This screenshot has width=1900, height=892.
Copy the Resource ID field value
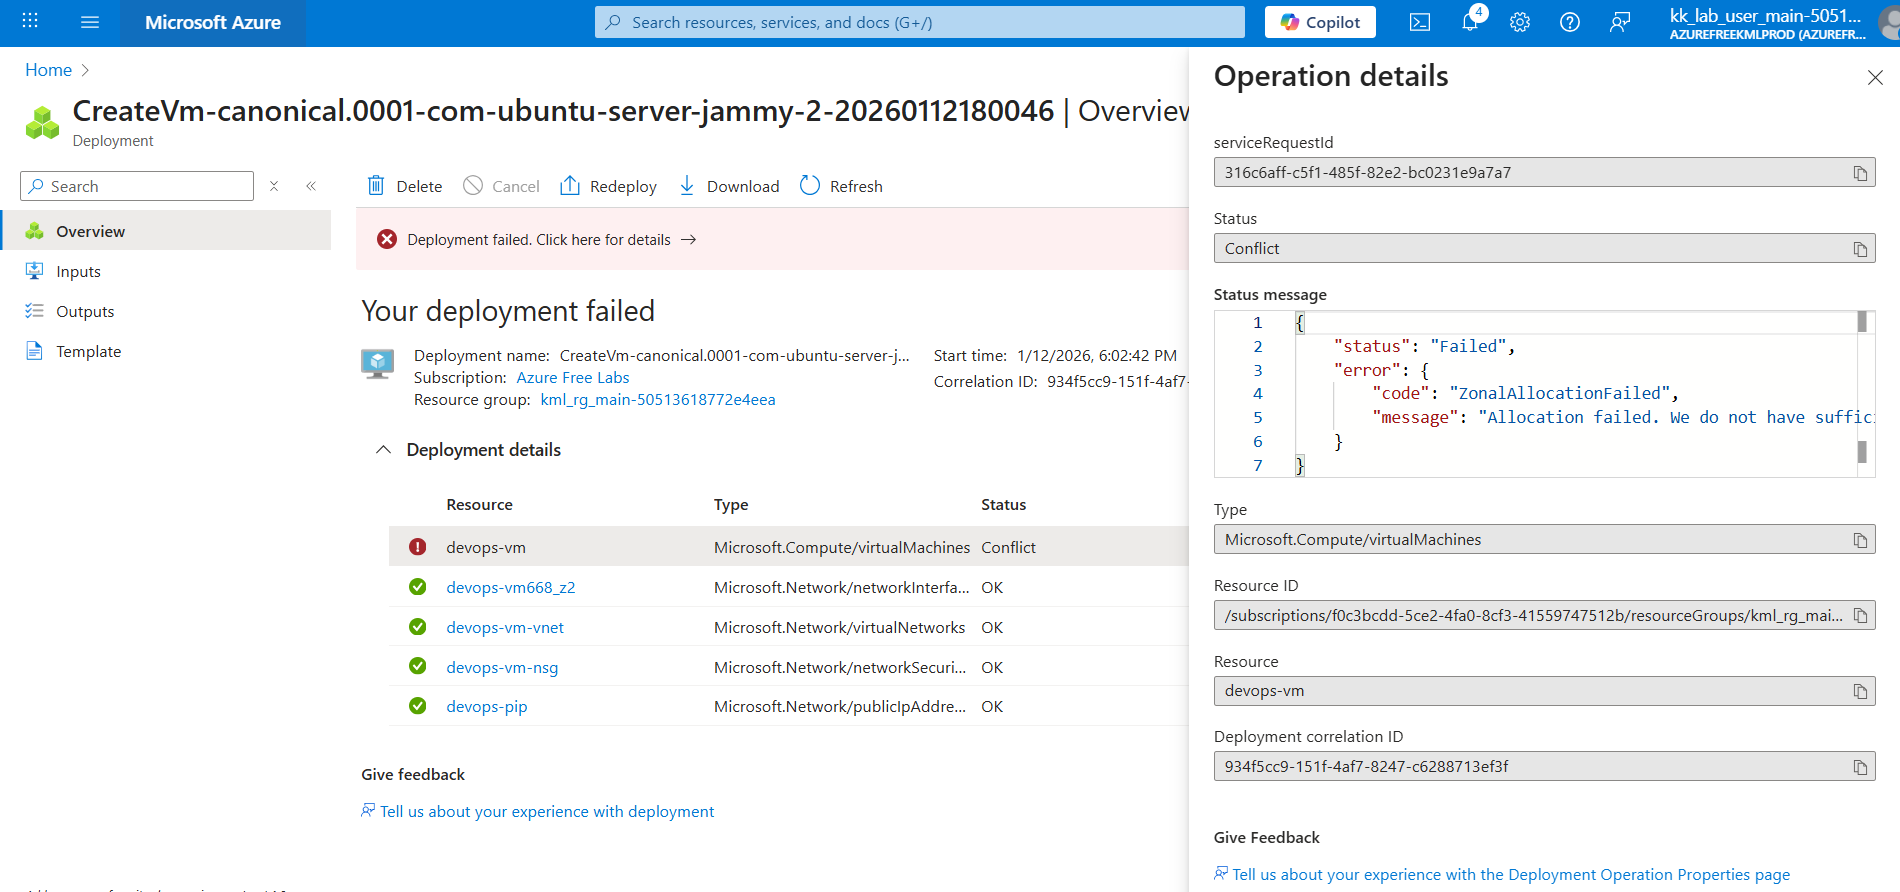1860,616
